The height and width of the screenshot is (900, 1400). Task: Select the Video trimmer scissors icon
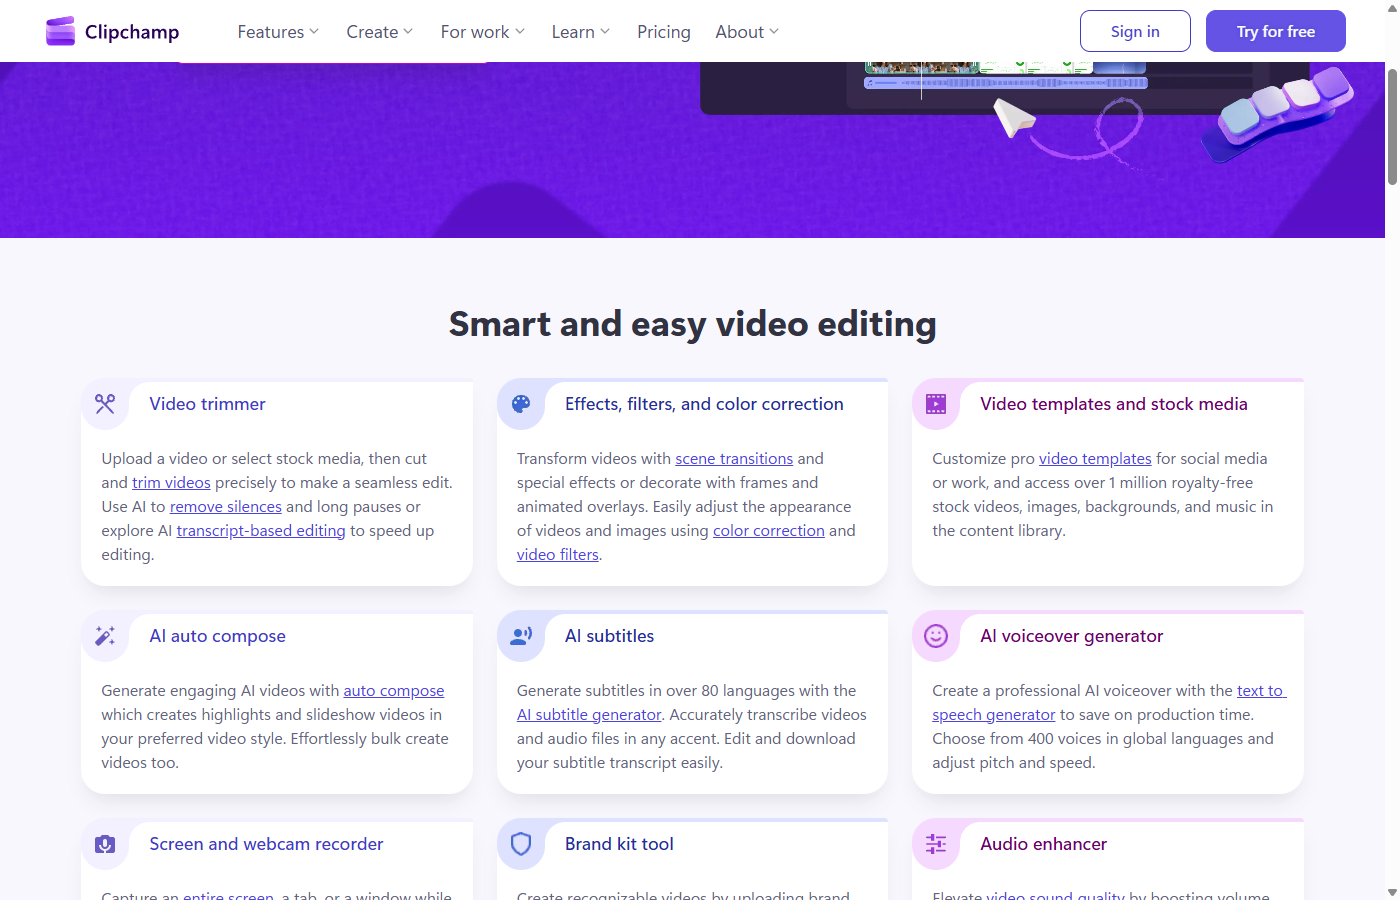click(x=105, y=404)
